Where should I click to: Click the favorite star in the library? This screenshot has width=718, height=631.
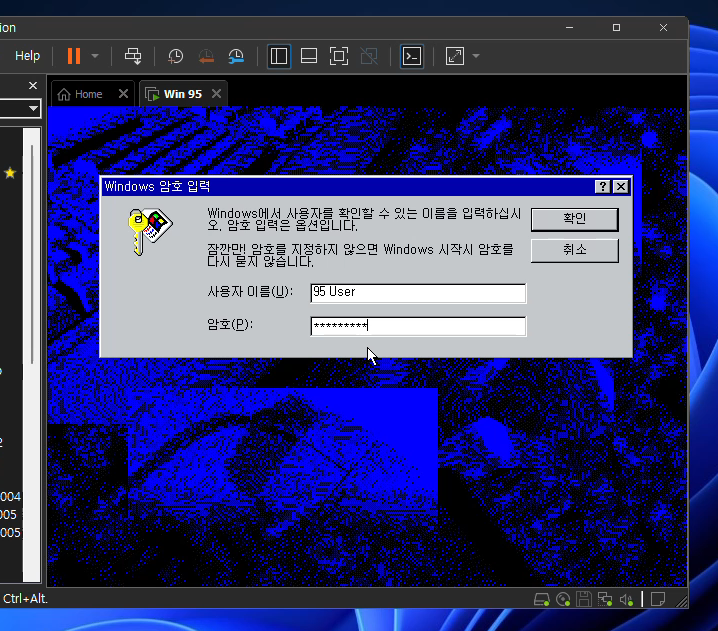pos(10,173)
